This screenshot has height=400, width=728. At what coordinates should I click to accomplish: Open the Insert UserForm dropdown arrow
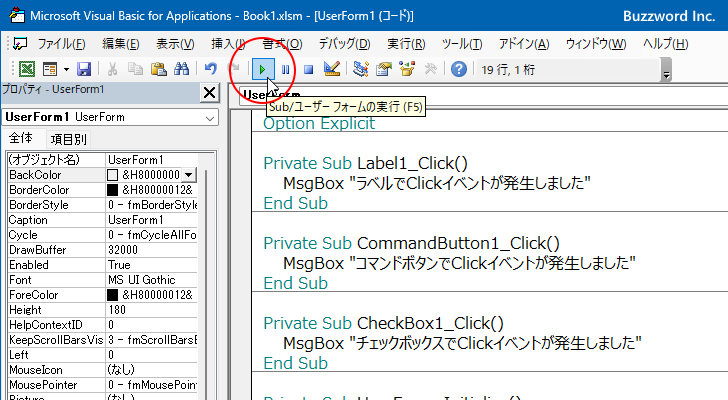(x=66, y=70)
